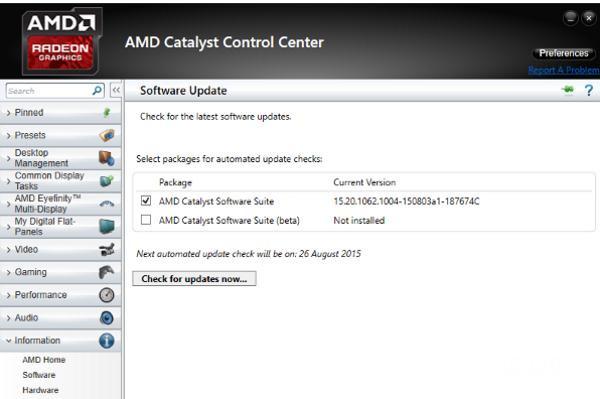Collapse the Information section

[60, 340]
